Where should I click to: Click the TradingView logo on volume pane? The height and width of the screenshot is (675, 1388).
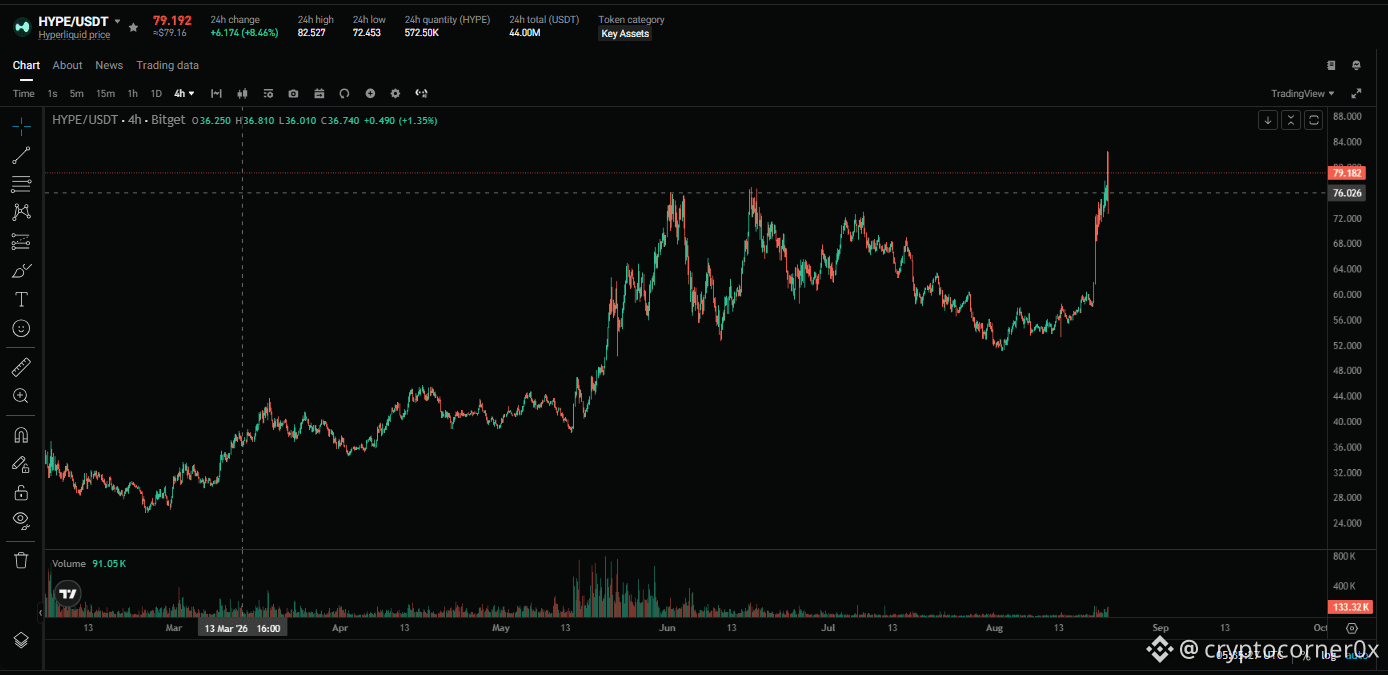pyautogui.click(x=67, y=593)
